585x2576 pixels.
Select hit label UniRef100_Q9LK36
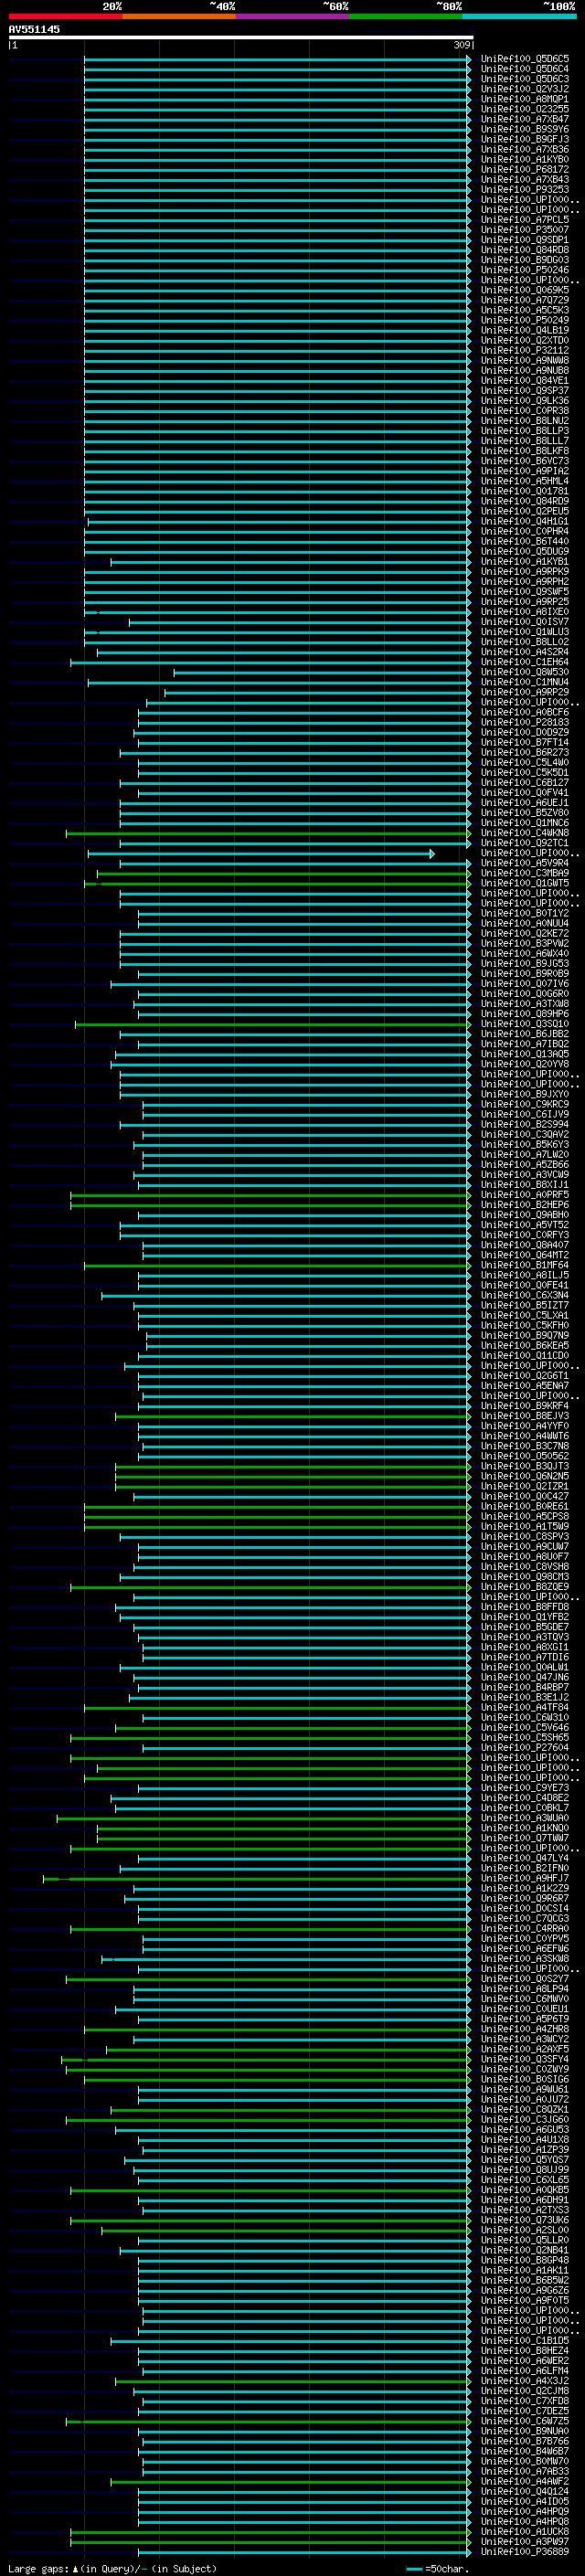tap(525, 401)
